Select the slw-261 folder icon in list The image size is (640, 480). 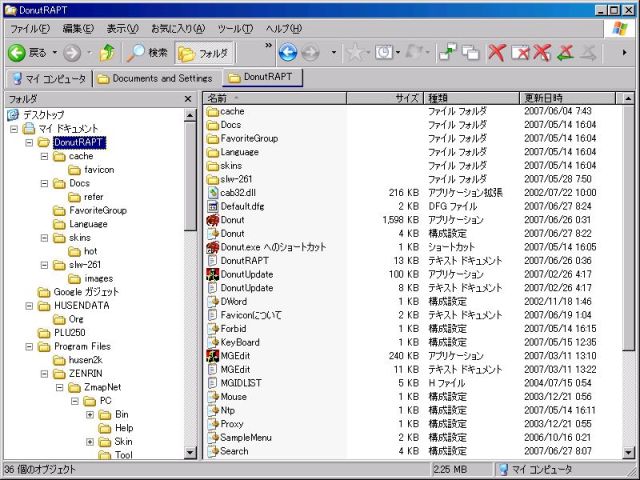pyautogui.click(x=213, y=179)
